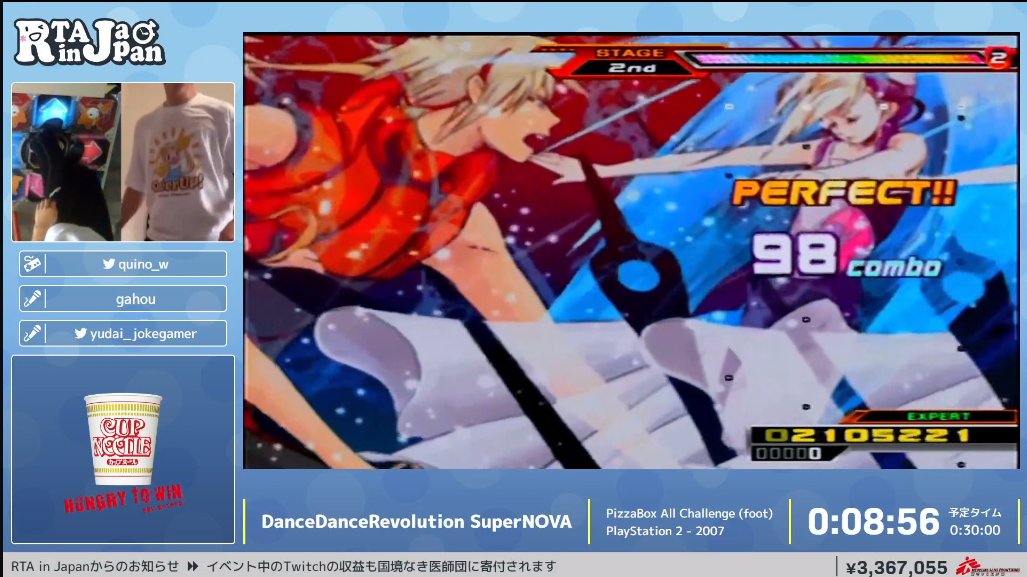Click the microphone icon beside gahou
Image resolution: width=1027 pixels, height=577 pixels.
click(32, 299)
